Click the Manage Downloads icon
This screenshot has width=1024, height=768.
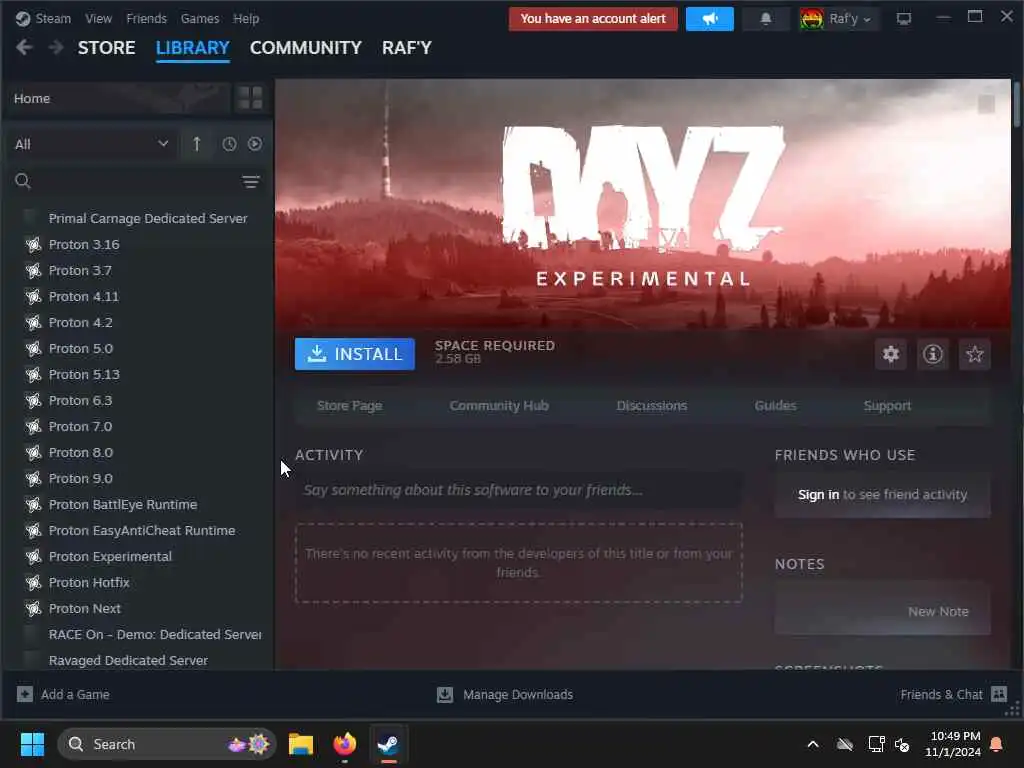(x=445, y=694)
